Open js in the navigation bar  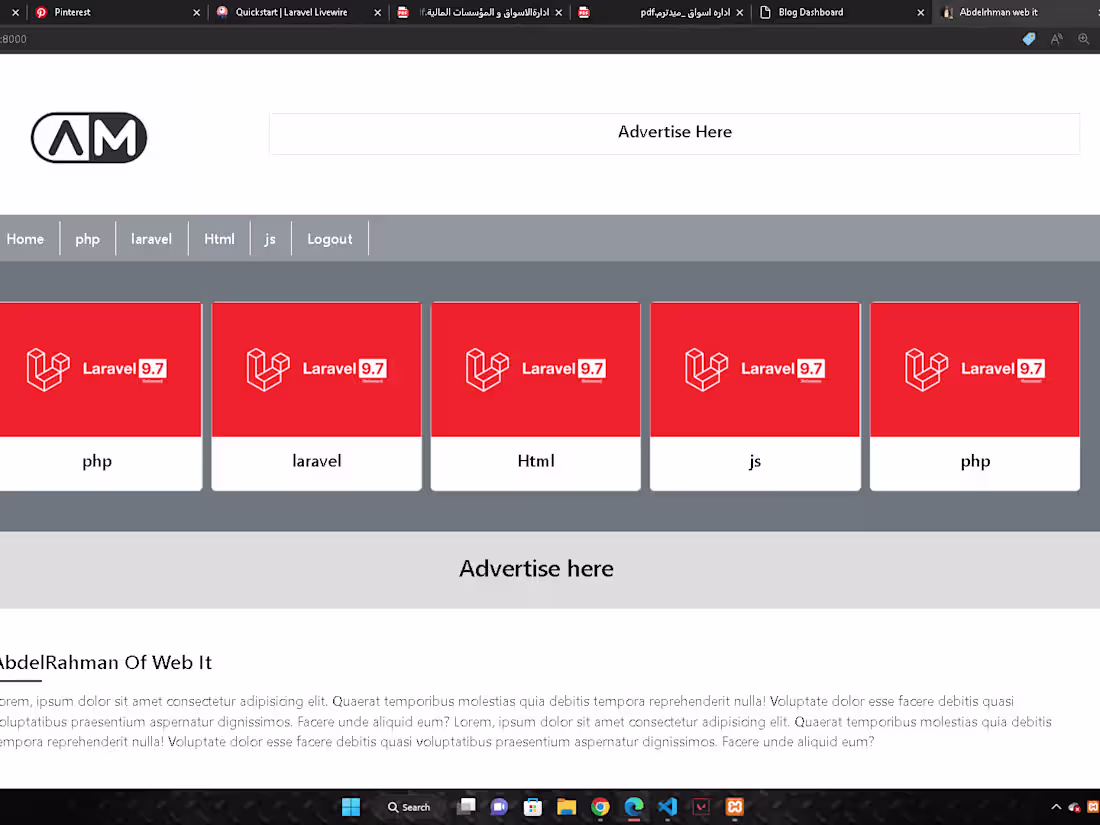click(x=270, y=239)
